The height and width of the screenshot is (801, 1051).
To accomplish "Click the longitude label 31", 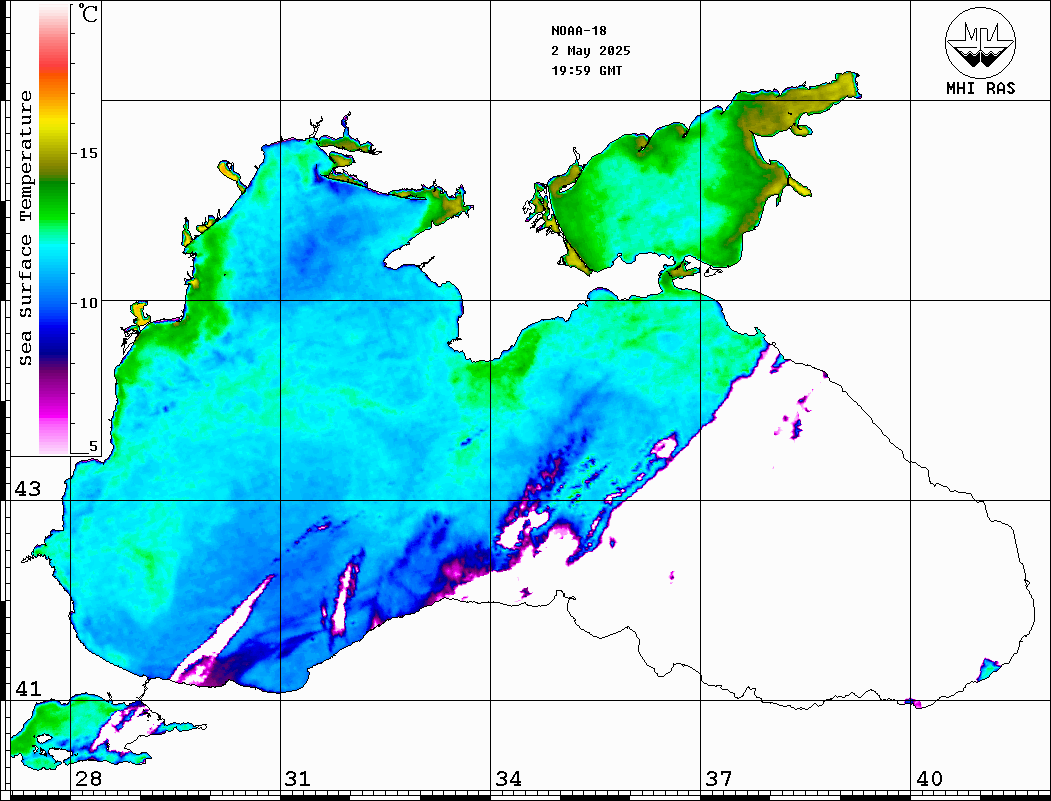I will 298,779.
